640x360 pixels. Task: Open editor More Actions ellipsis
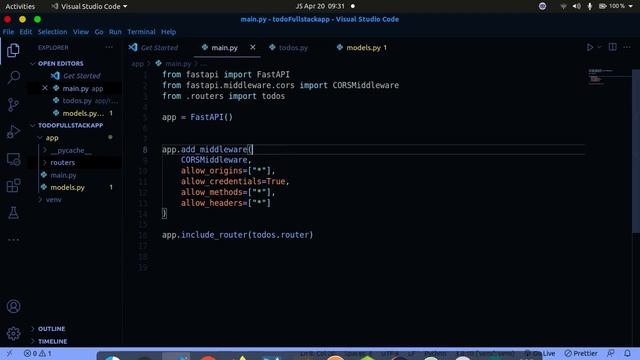point(627,47)
